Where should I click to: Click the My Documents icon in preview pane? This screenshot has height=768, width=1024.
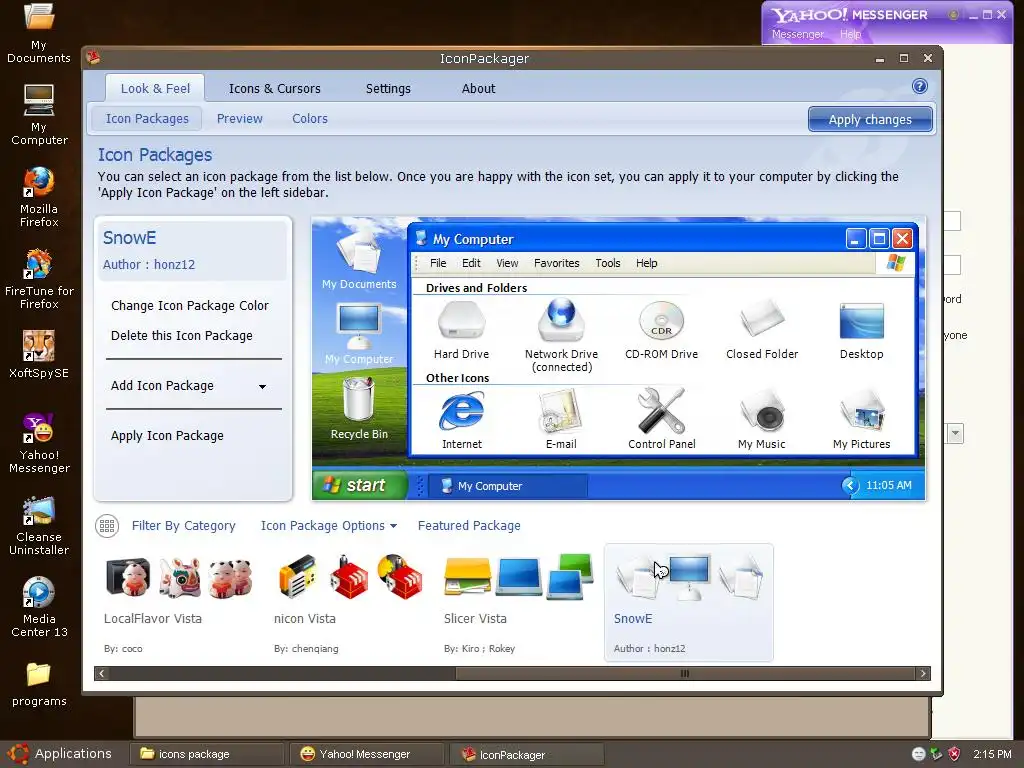[359, 251]
